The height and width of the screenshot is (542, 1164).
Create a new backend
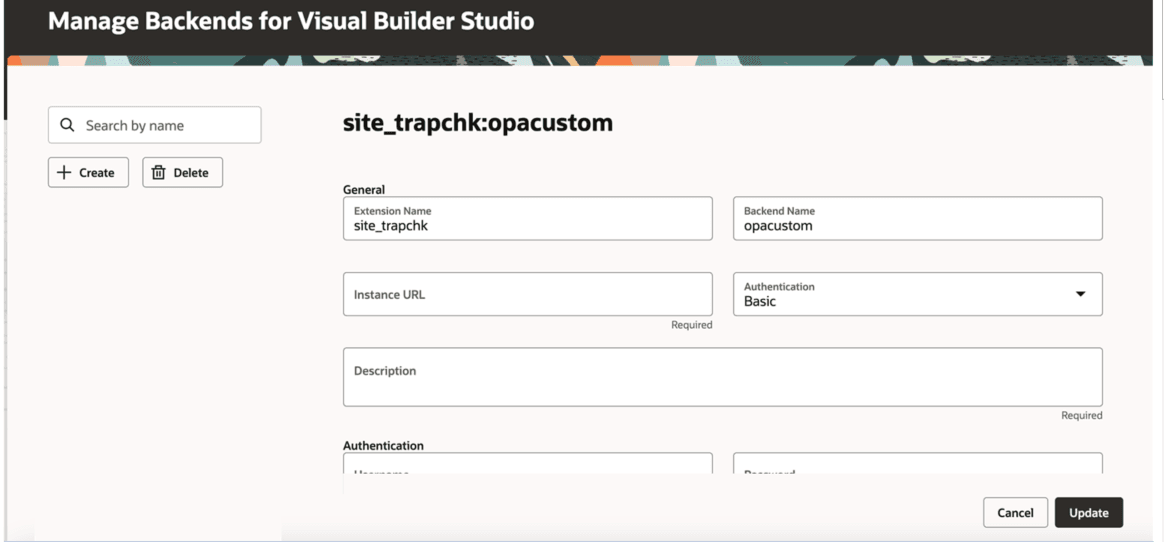(x=88, y=172)
